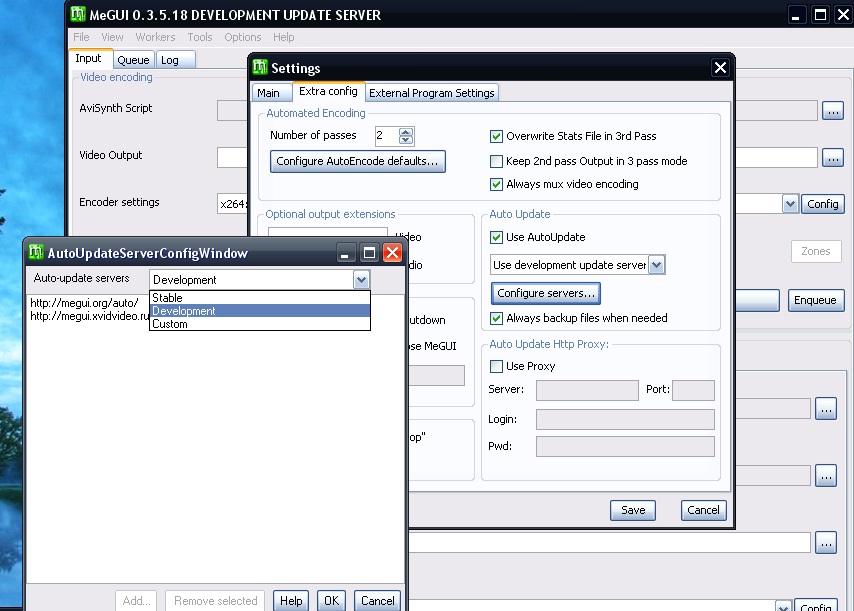Close the AutoUpdateServerConfigWindow with red X
Screen dimensions: 854x611
pyautogui.click(x=392, y=253)
